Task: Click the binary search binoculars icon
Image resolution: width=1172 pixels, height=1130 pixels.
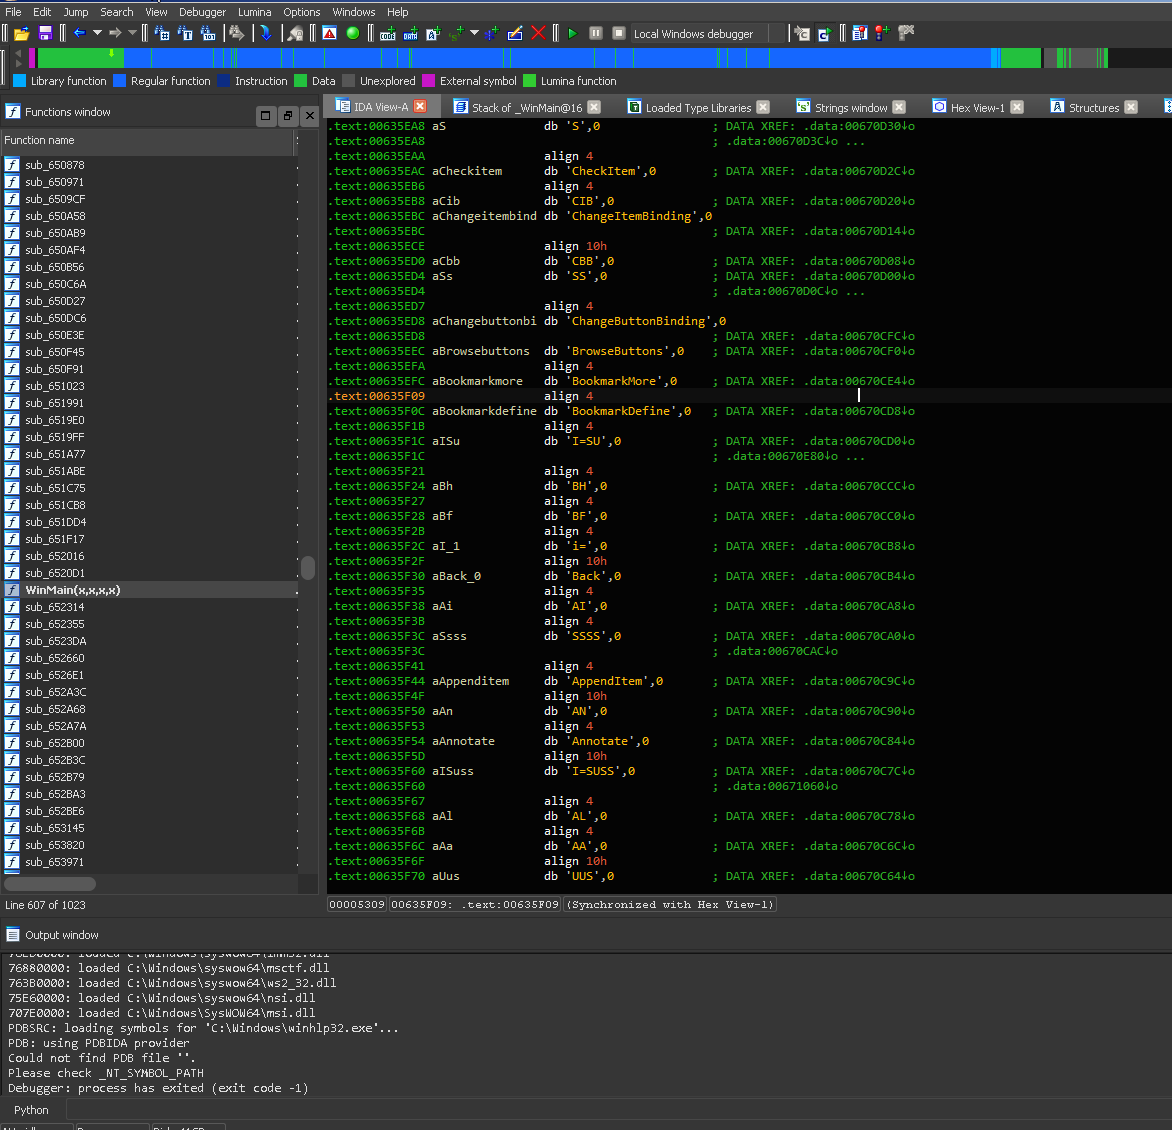Action: (208, 33)
